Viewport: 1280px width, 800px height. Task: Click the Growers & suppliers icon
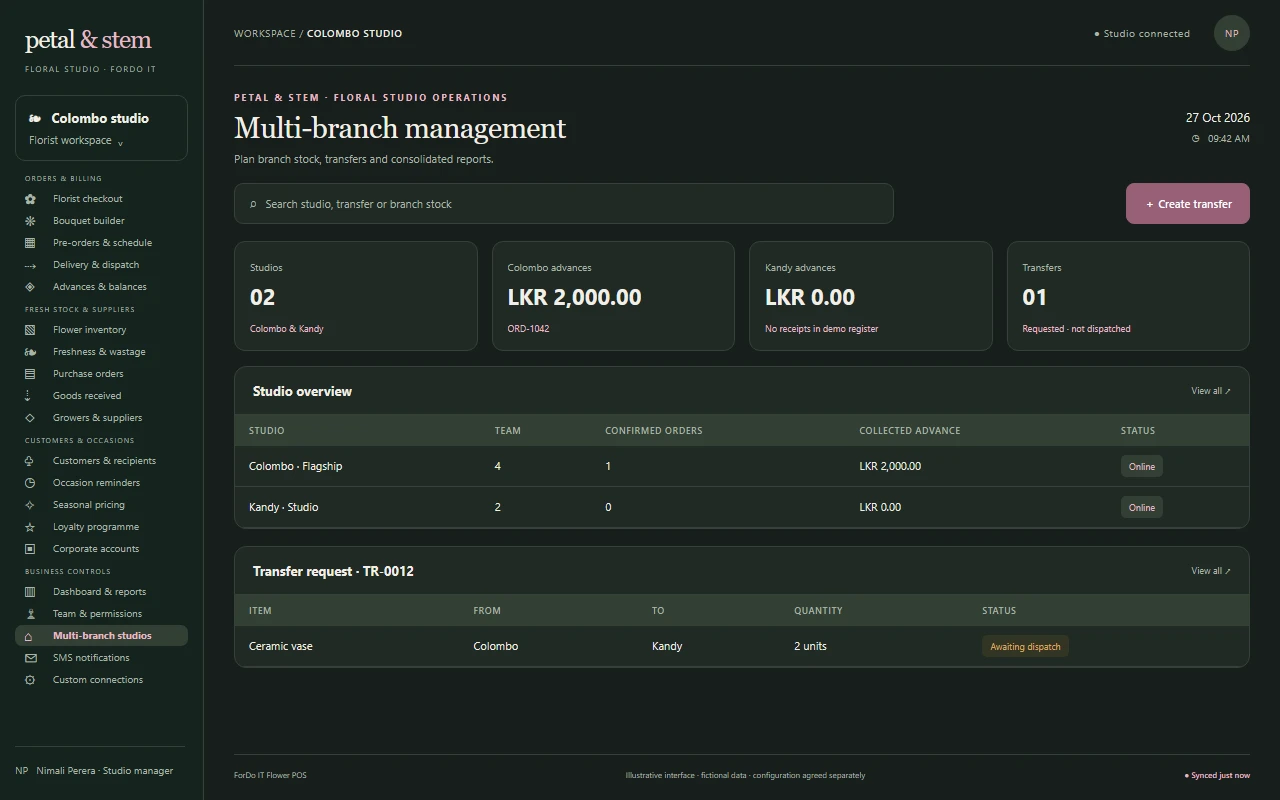pos(30,418)
